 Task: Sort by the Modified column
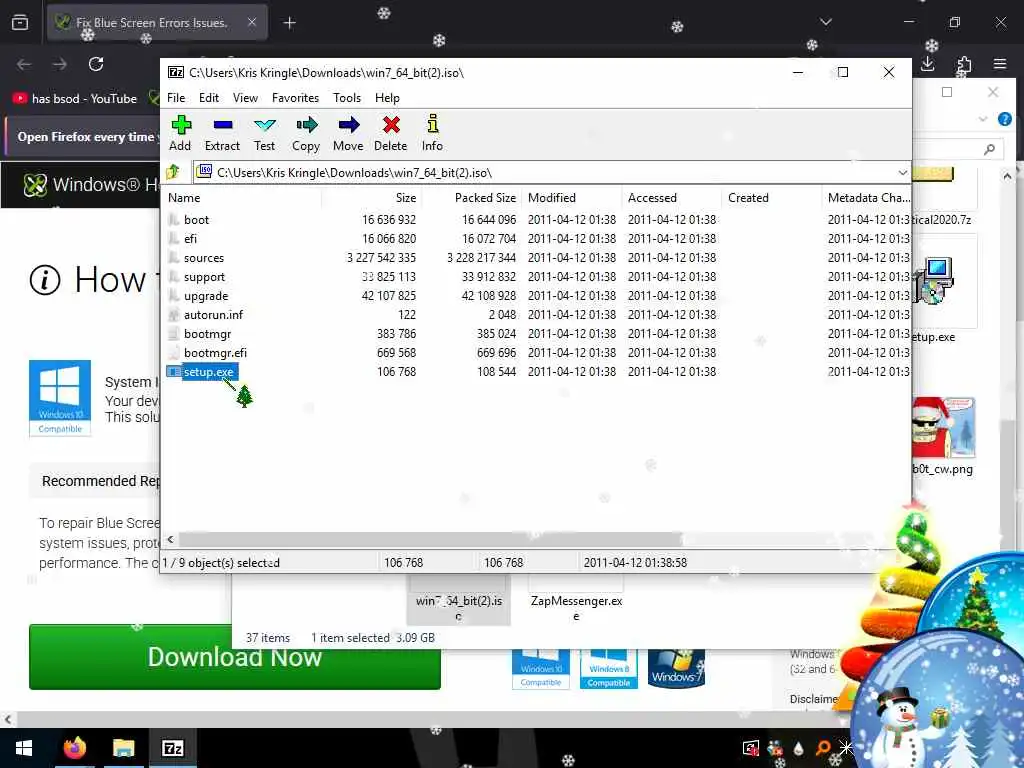click(x=571, y=198)
